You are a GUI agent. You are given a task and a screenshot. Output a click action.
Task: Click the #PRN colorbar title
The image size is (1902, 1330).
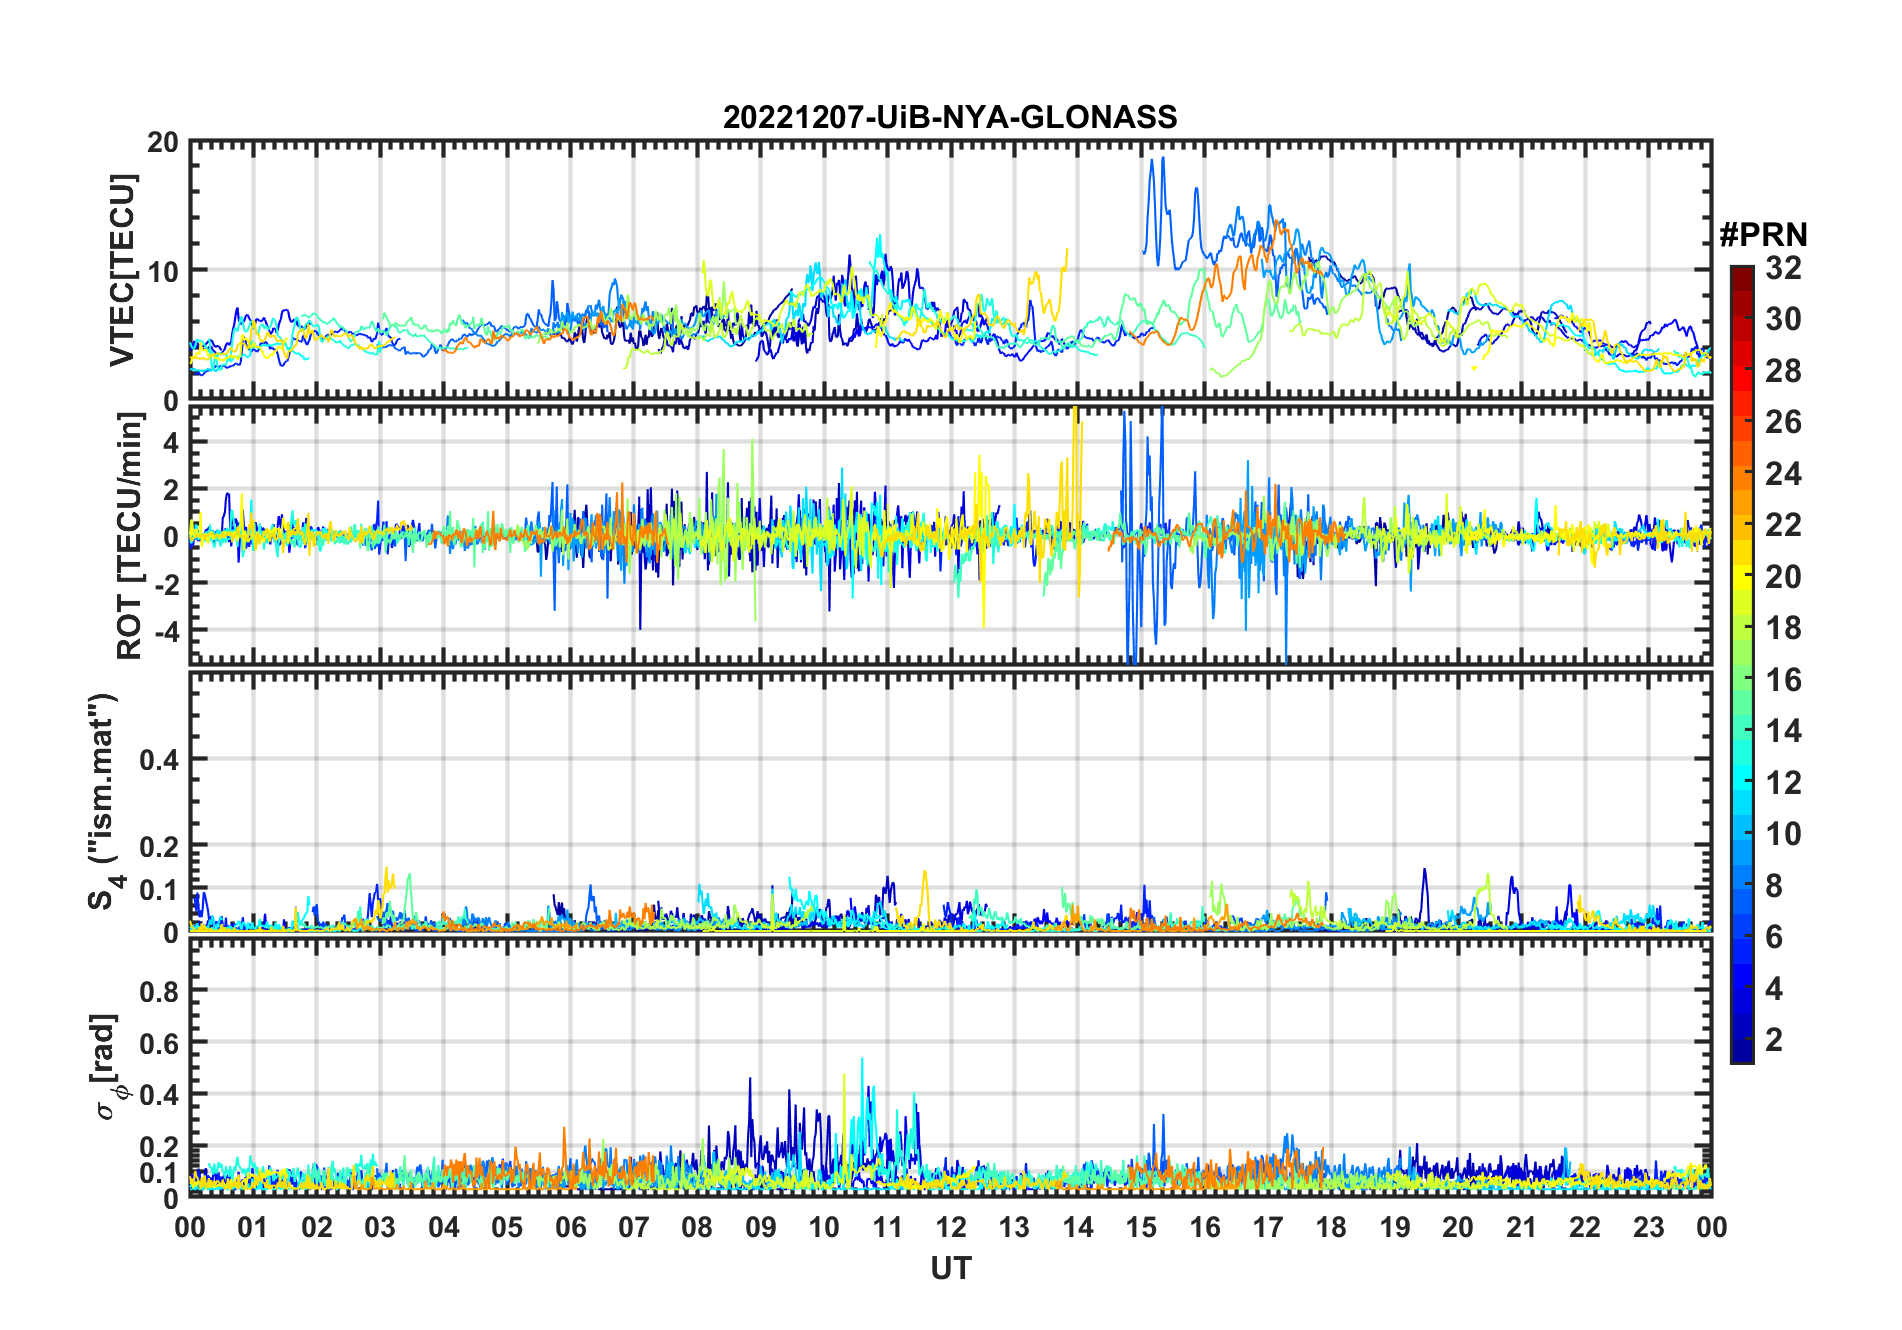(1763, 235)
